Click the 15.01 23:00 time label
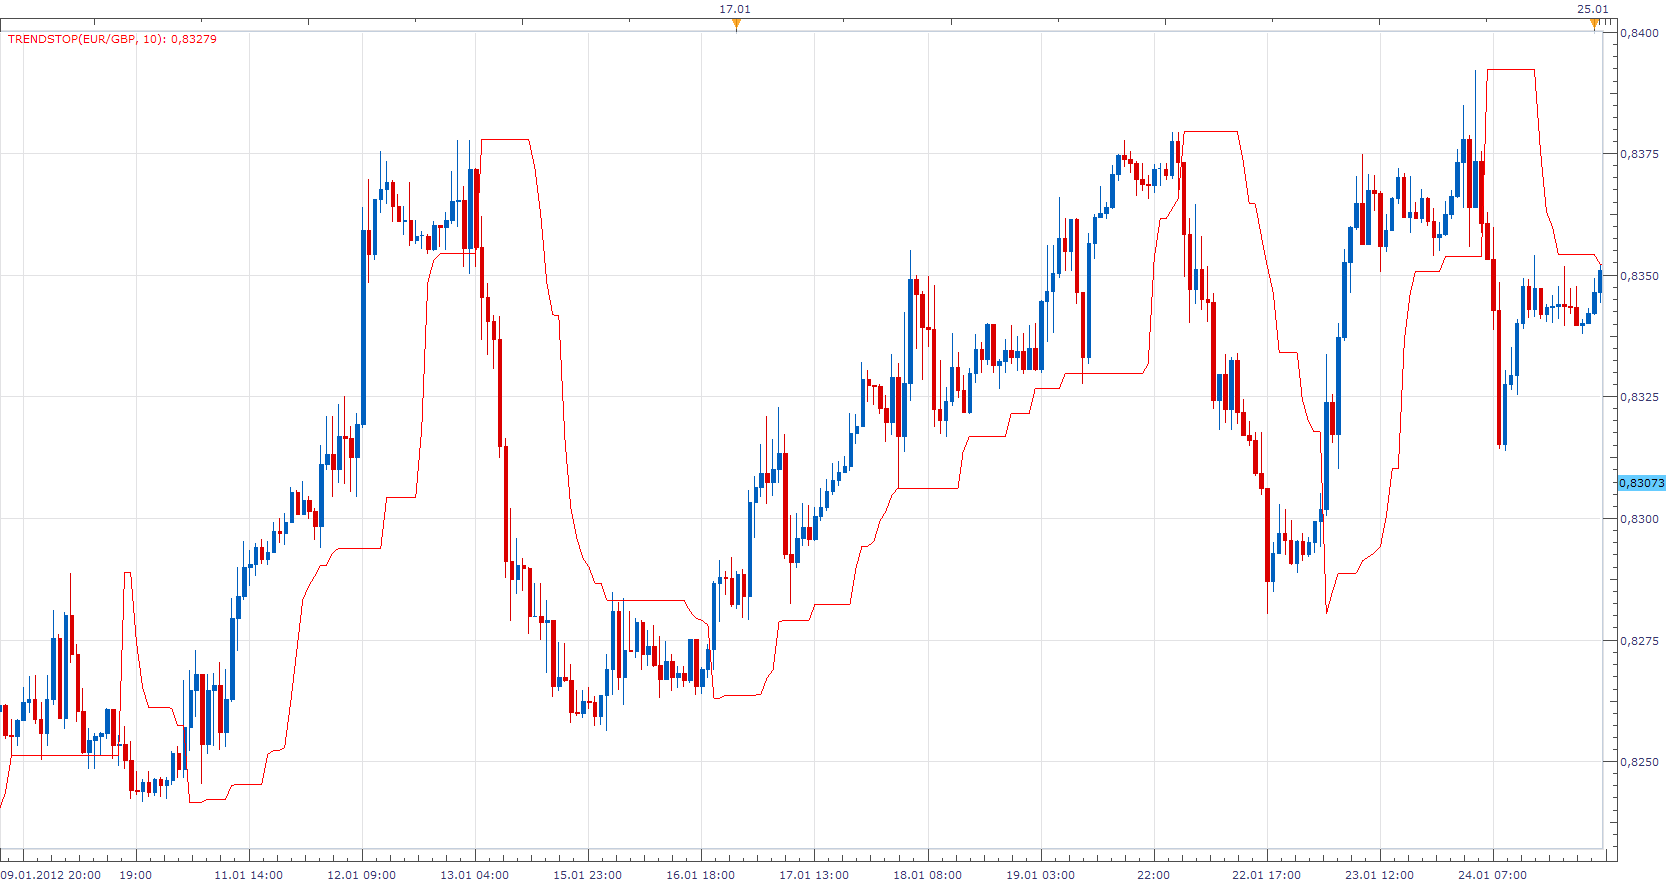This screenshot has width=1674, height=886. (587, 875)
